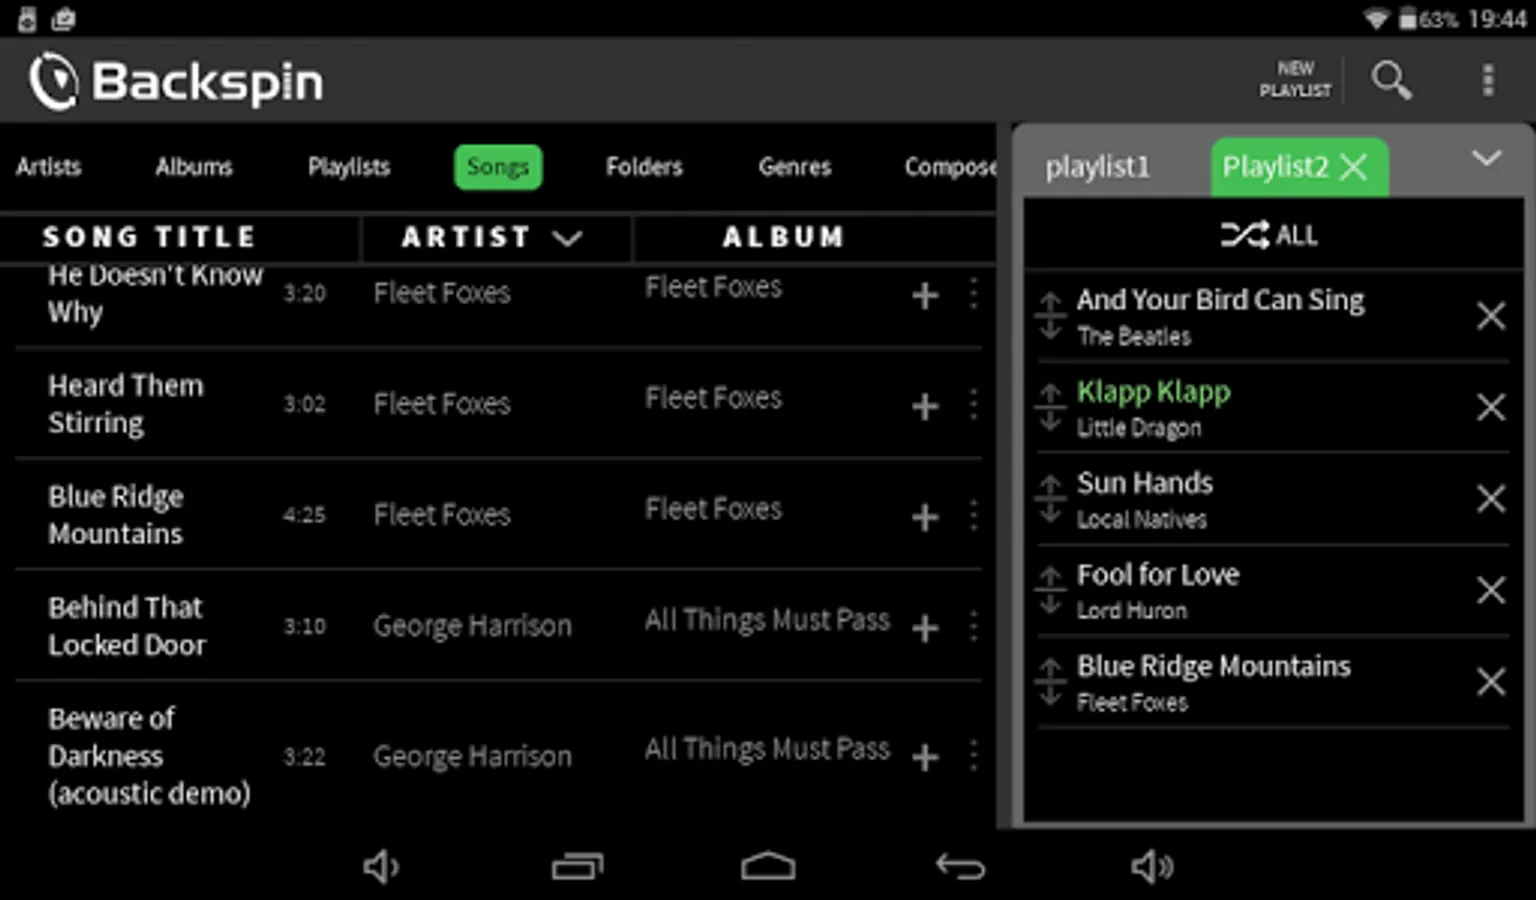The width and height of the screenshot is (1536, 900).
Task: Close Playlist2 tab with its X
Action: (1354, 167)
